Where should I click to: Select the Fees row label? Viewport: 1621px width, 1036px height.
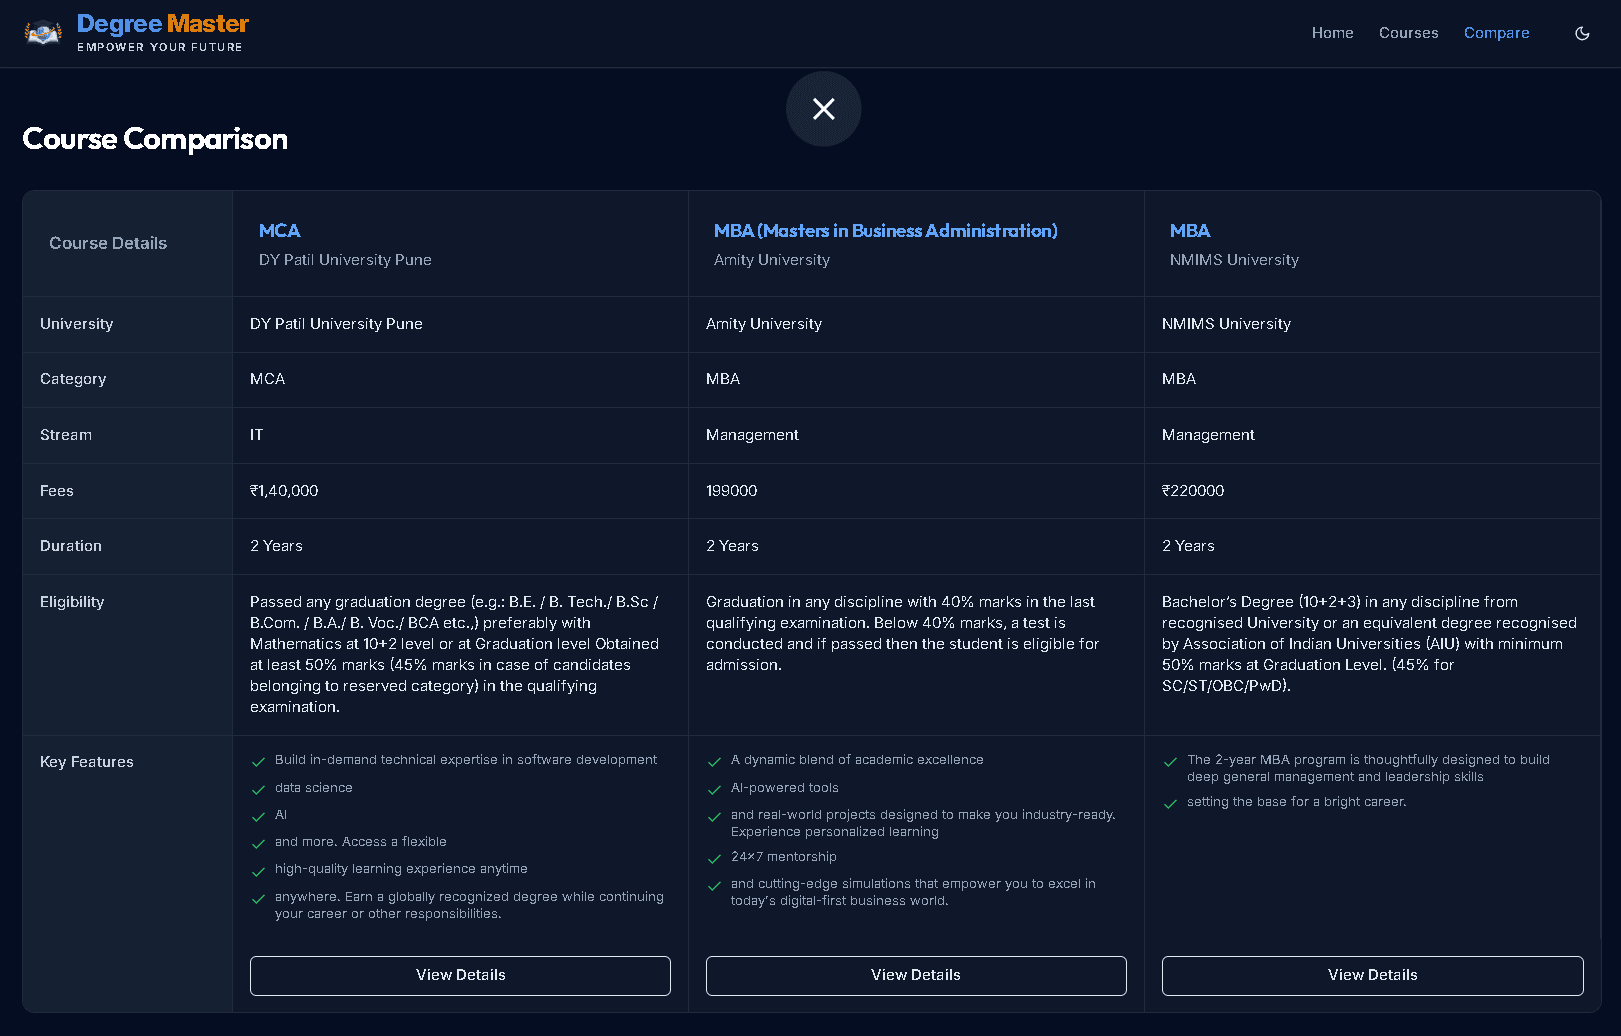tap(57, 491)
